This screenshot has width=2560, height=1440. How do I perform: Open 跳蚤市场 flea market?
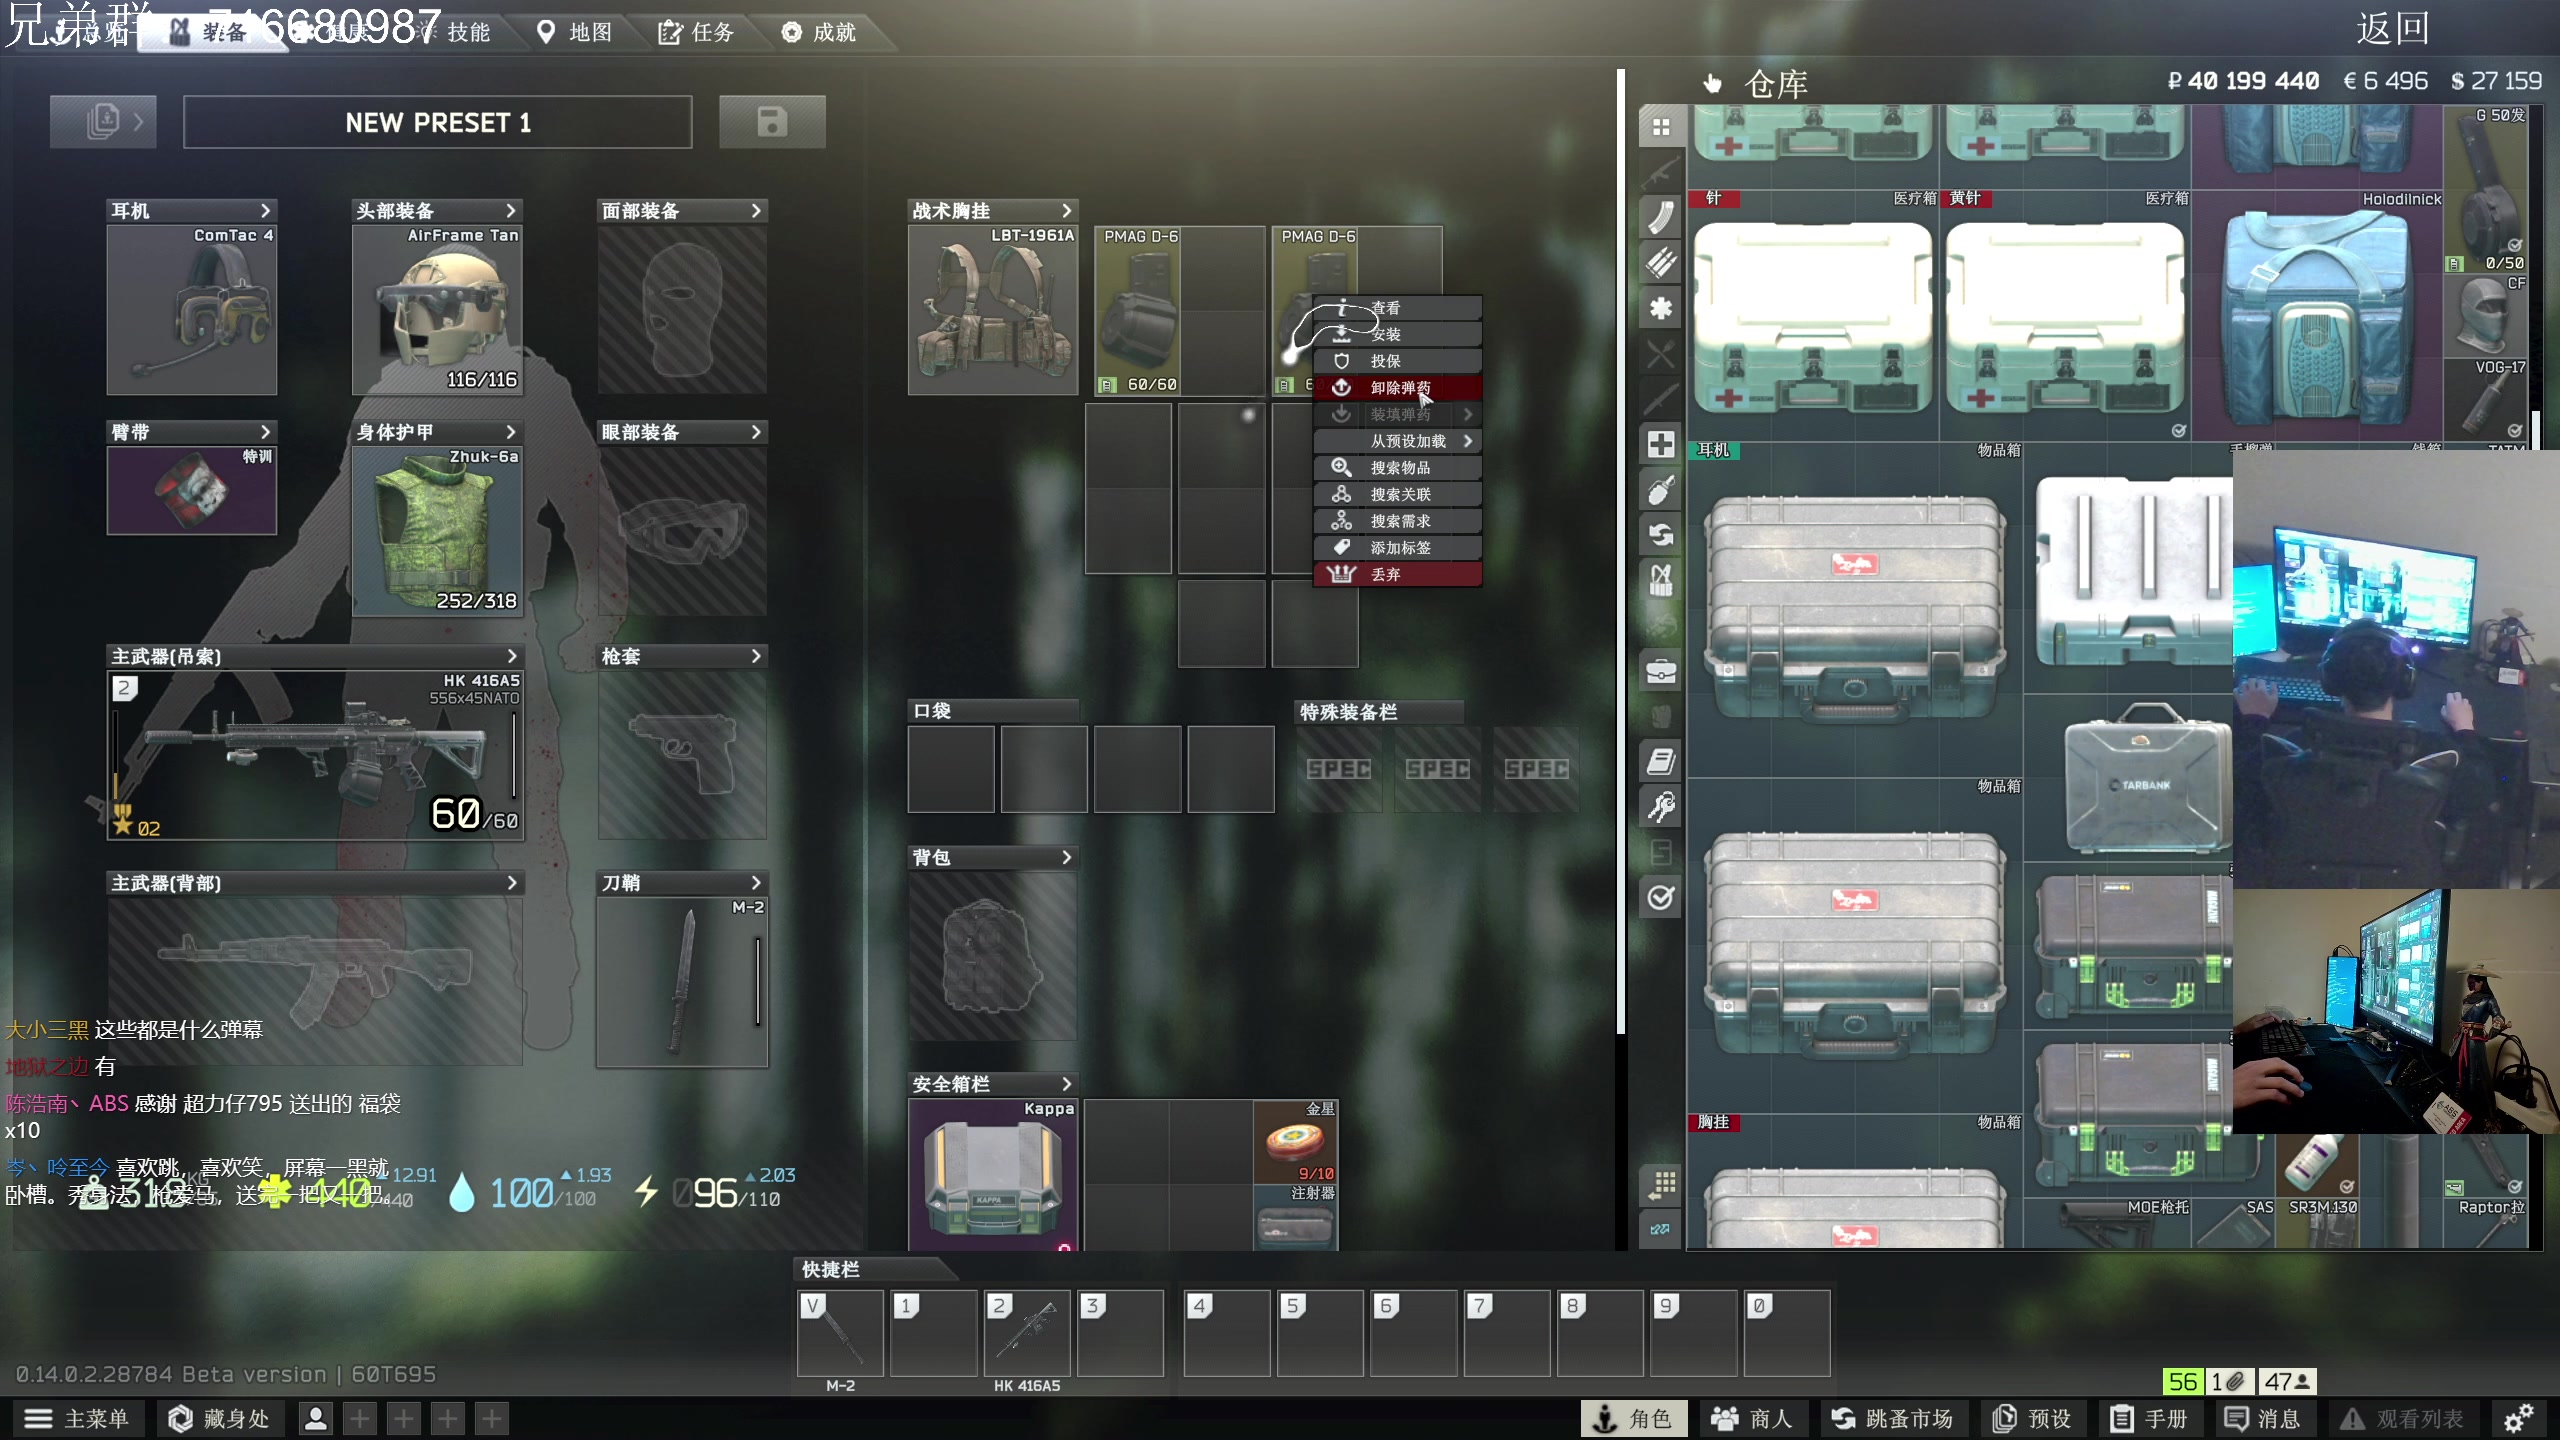click(1893, 1418)
